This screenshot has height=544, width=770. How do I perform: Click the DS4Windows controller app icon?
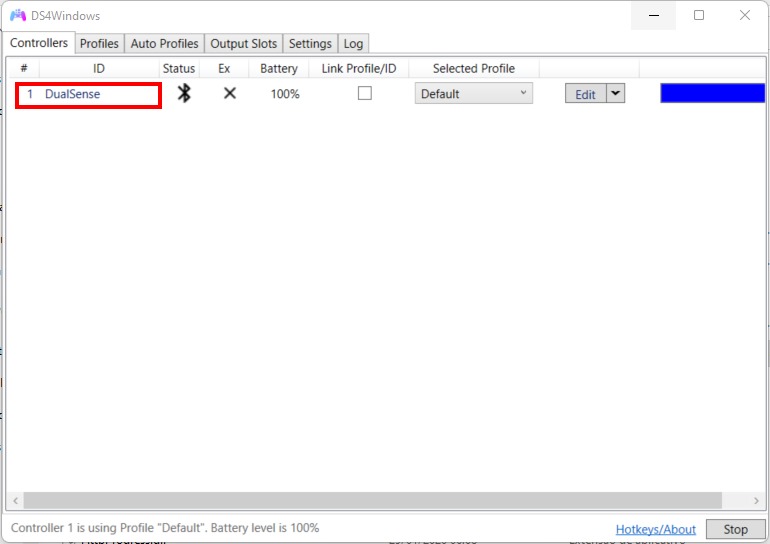18,15
